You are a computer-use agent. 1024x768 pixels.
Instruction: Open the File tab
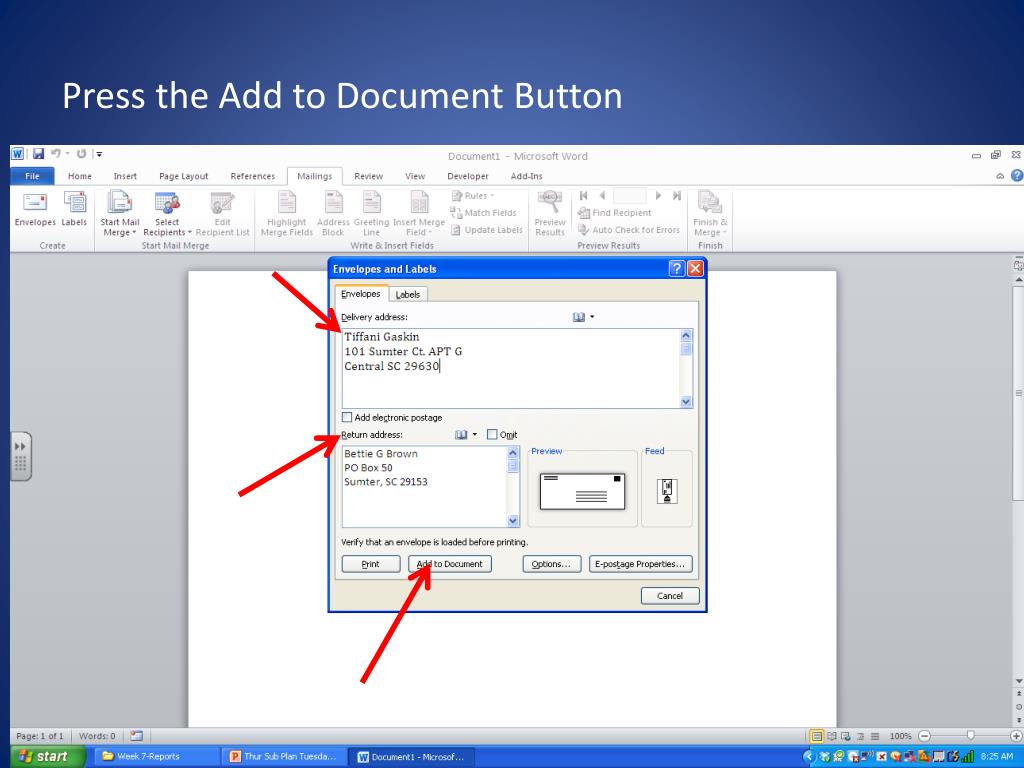point(32,176)
